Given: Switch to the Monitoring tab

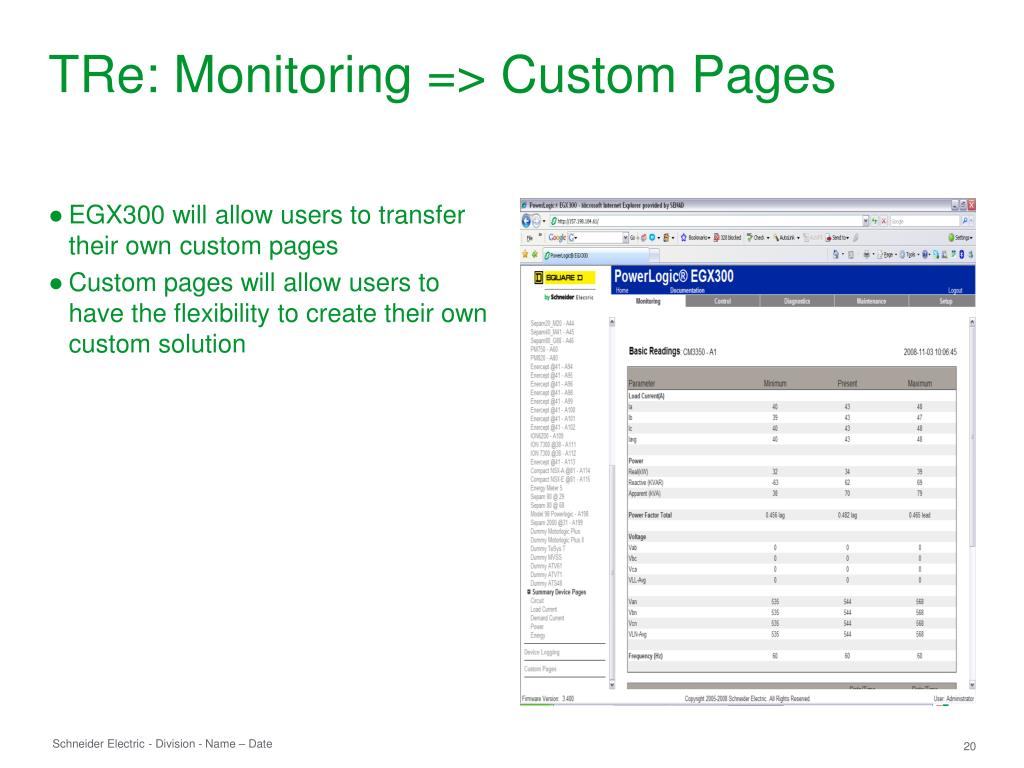Looking at the screenshot, I should click(x=648, y=301).
